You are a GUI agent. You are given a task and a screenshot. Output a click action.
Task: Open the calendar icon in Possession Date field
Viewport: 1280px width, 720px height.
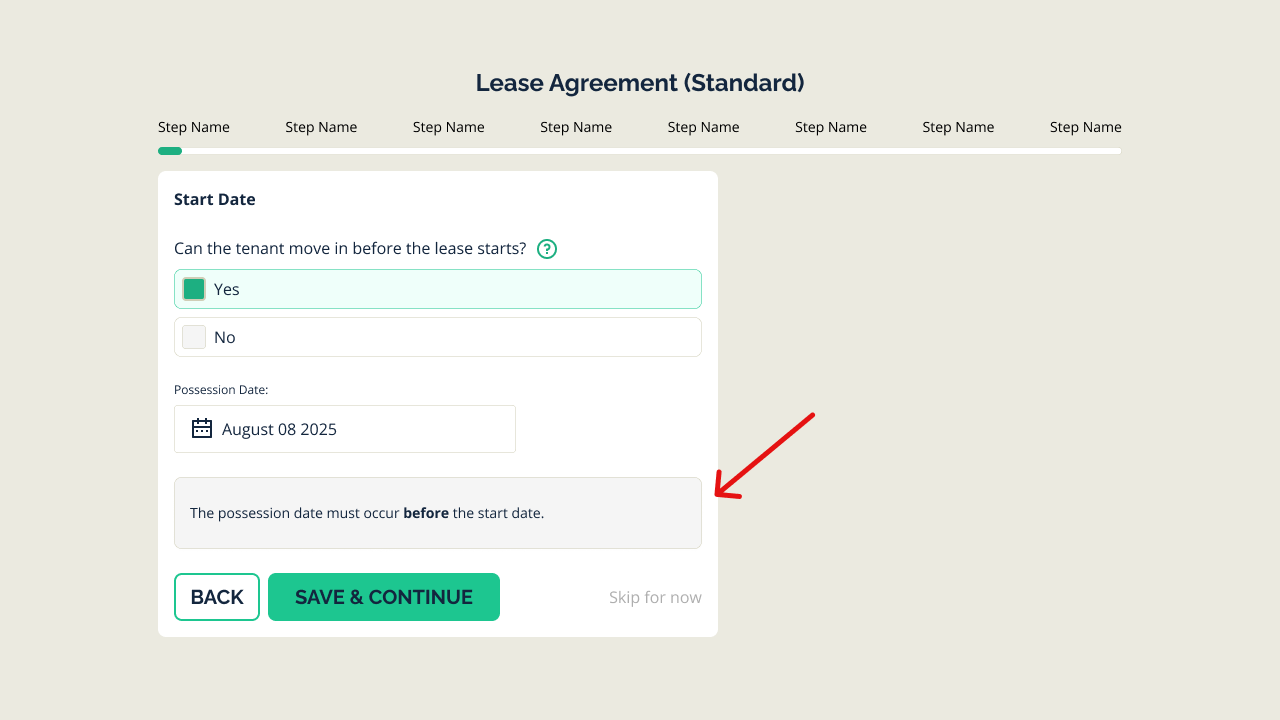pos(202,428)
